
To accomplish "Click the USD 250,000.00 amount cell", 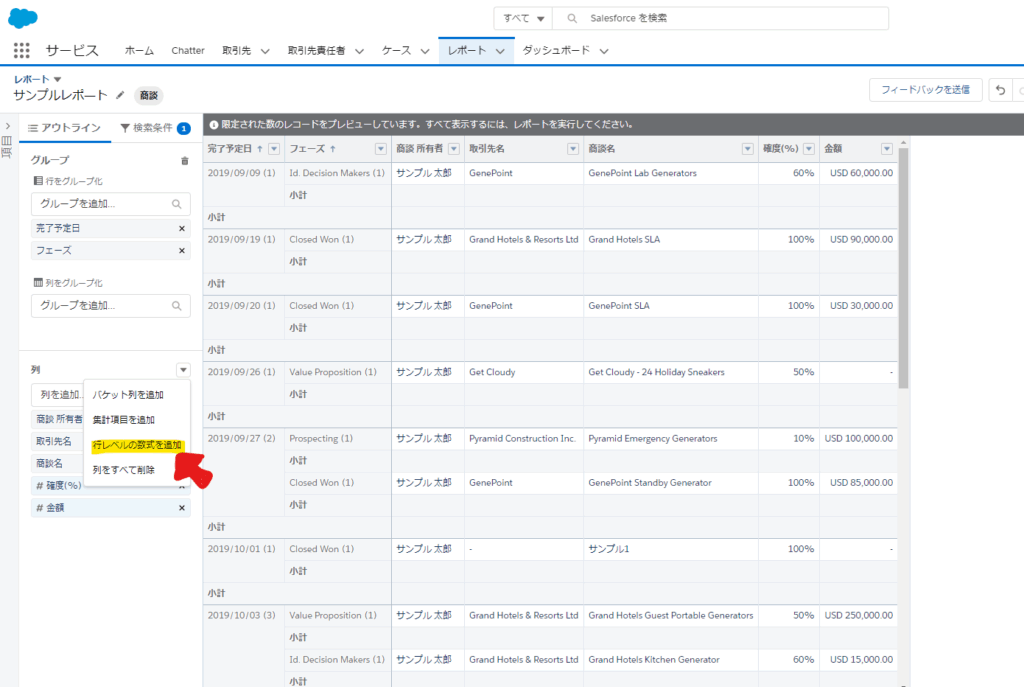I will tap(858, 616).
